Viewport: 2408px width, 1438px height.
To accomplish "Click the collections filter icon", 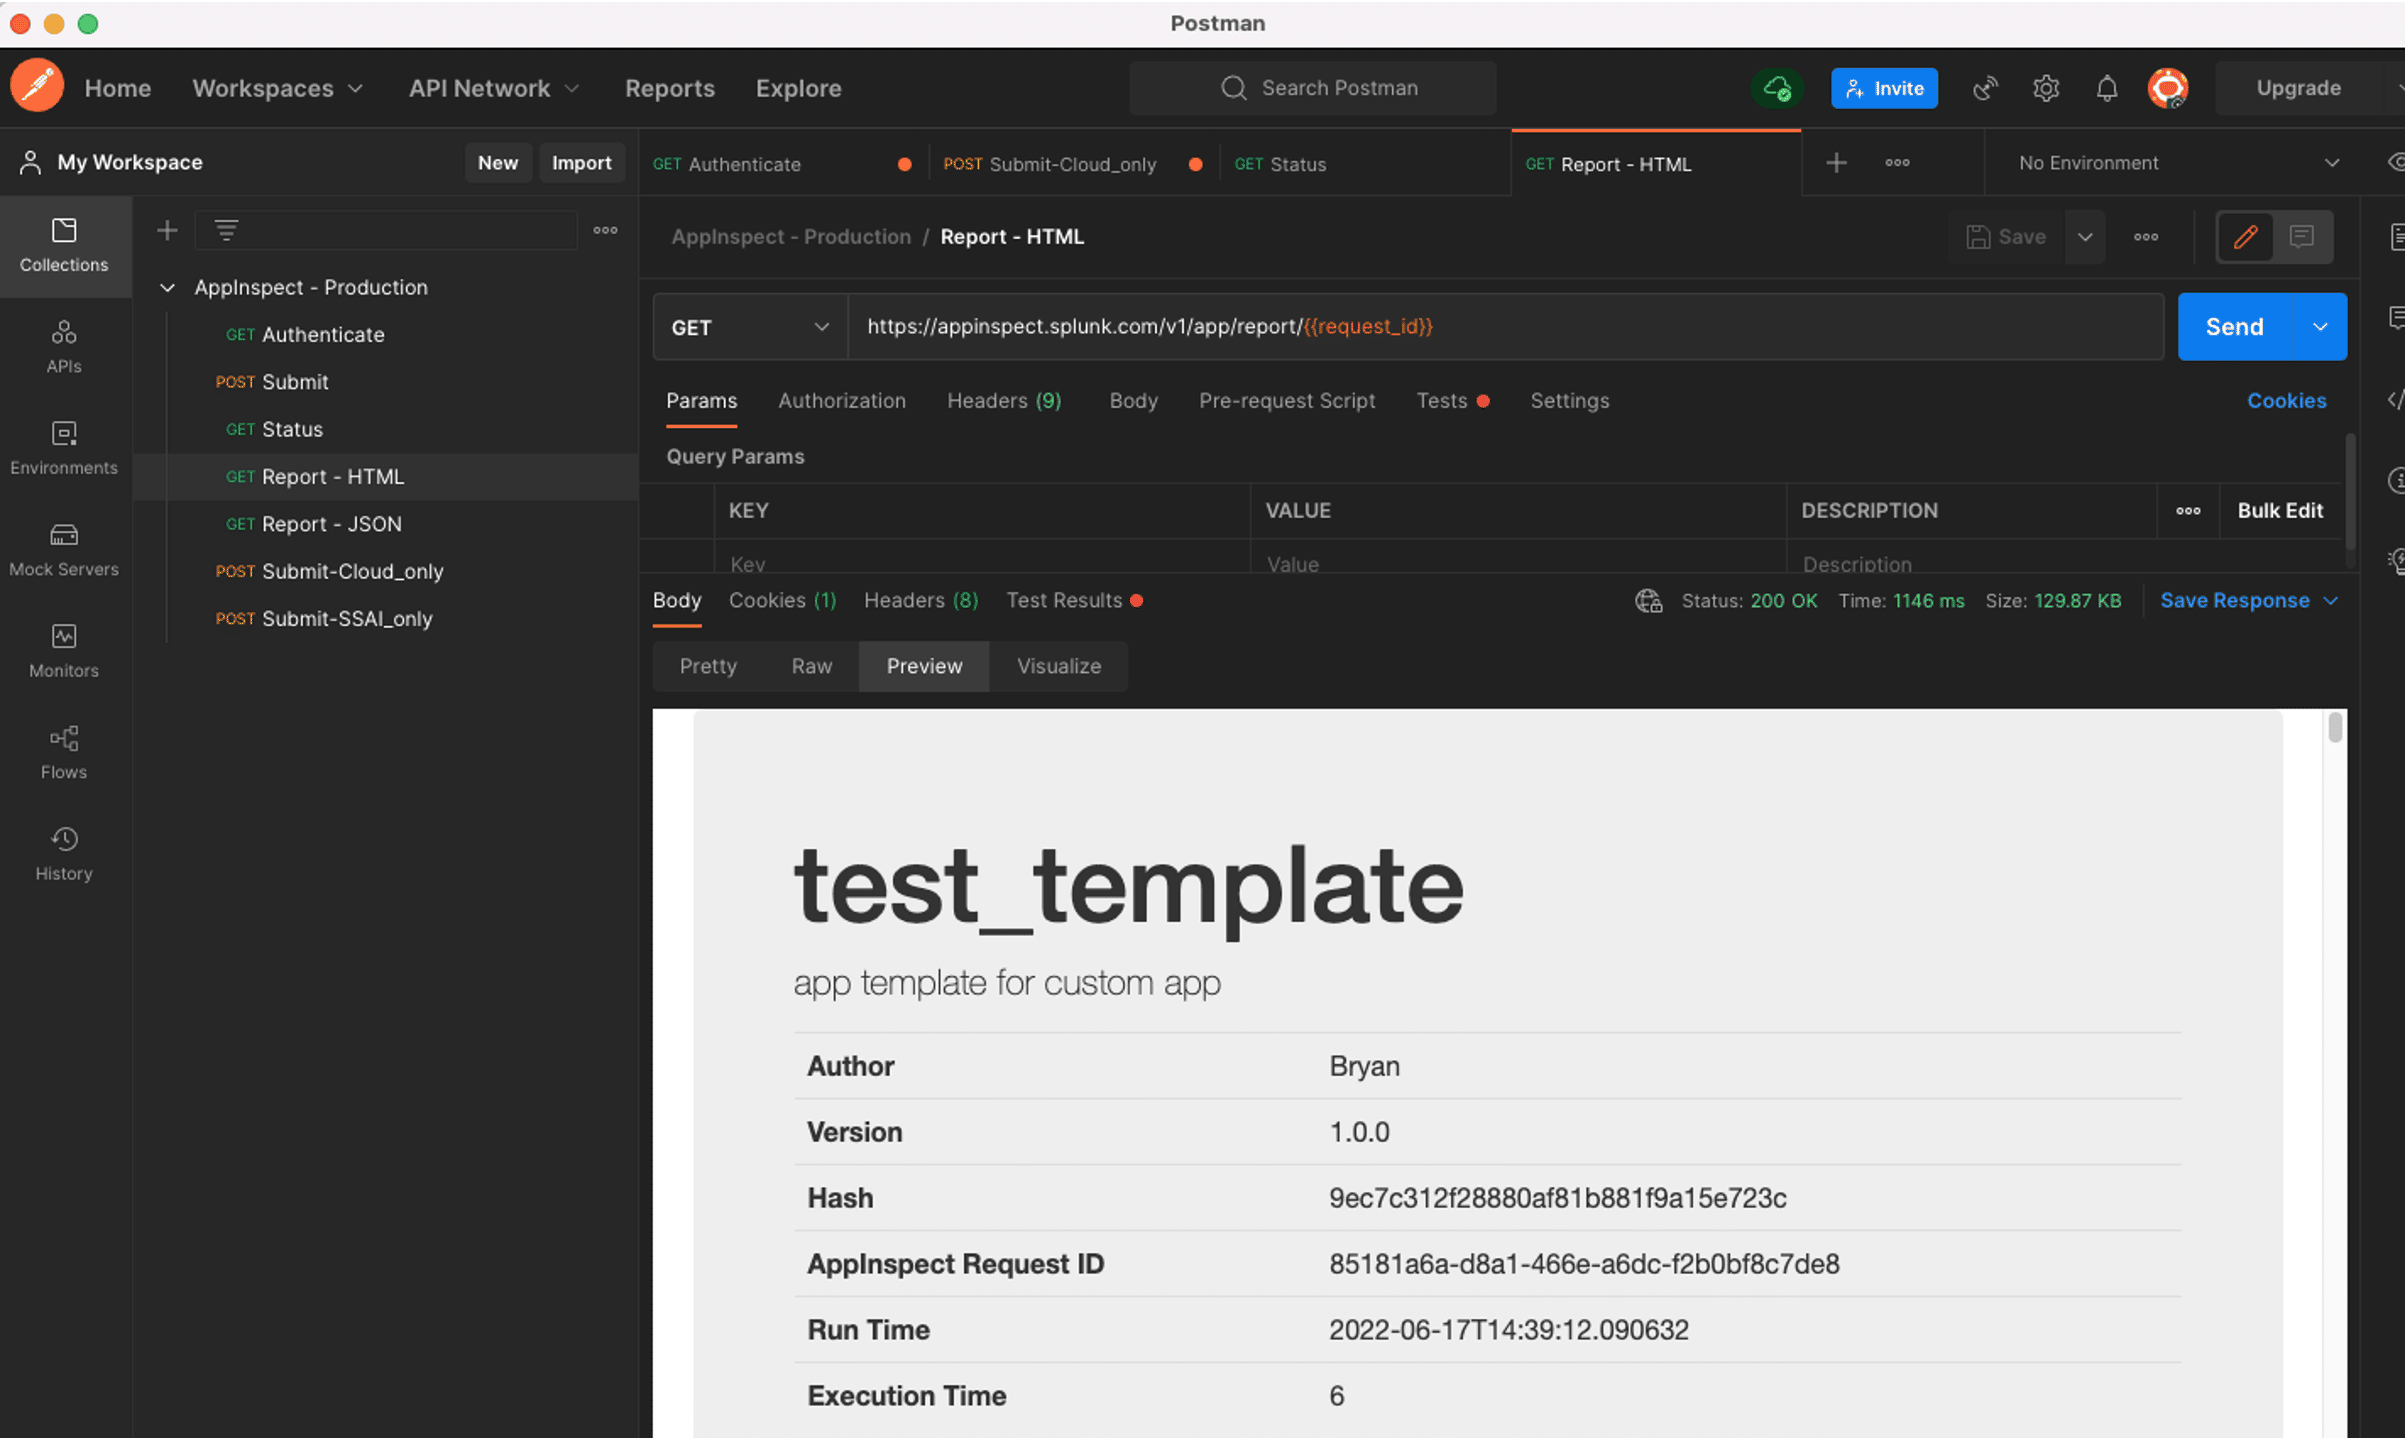I will pos(227,231).
